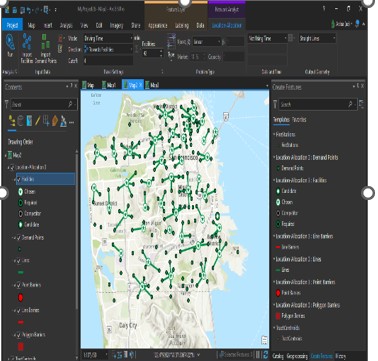Viewport: 378px width, 361px height.
Task: Toggle Line Barriers layer checkbox
Action: [x=19, y=310]
